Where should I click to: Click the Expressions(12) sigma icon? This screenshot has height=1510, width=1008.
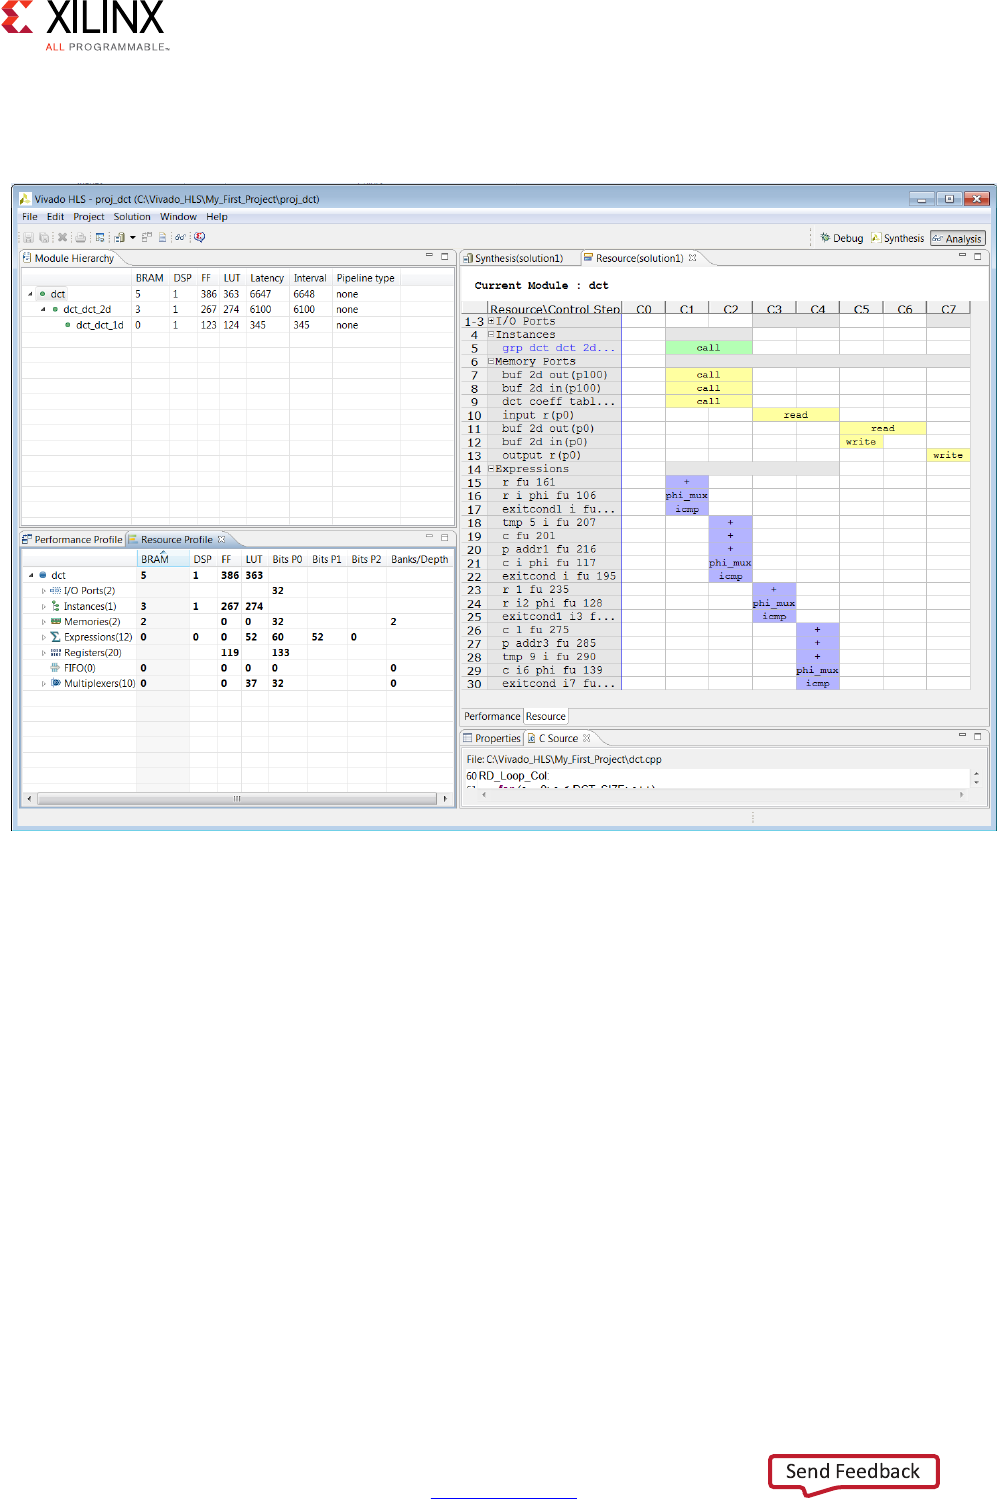pyautogui.click(x=56, y=637)
